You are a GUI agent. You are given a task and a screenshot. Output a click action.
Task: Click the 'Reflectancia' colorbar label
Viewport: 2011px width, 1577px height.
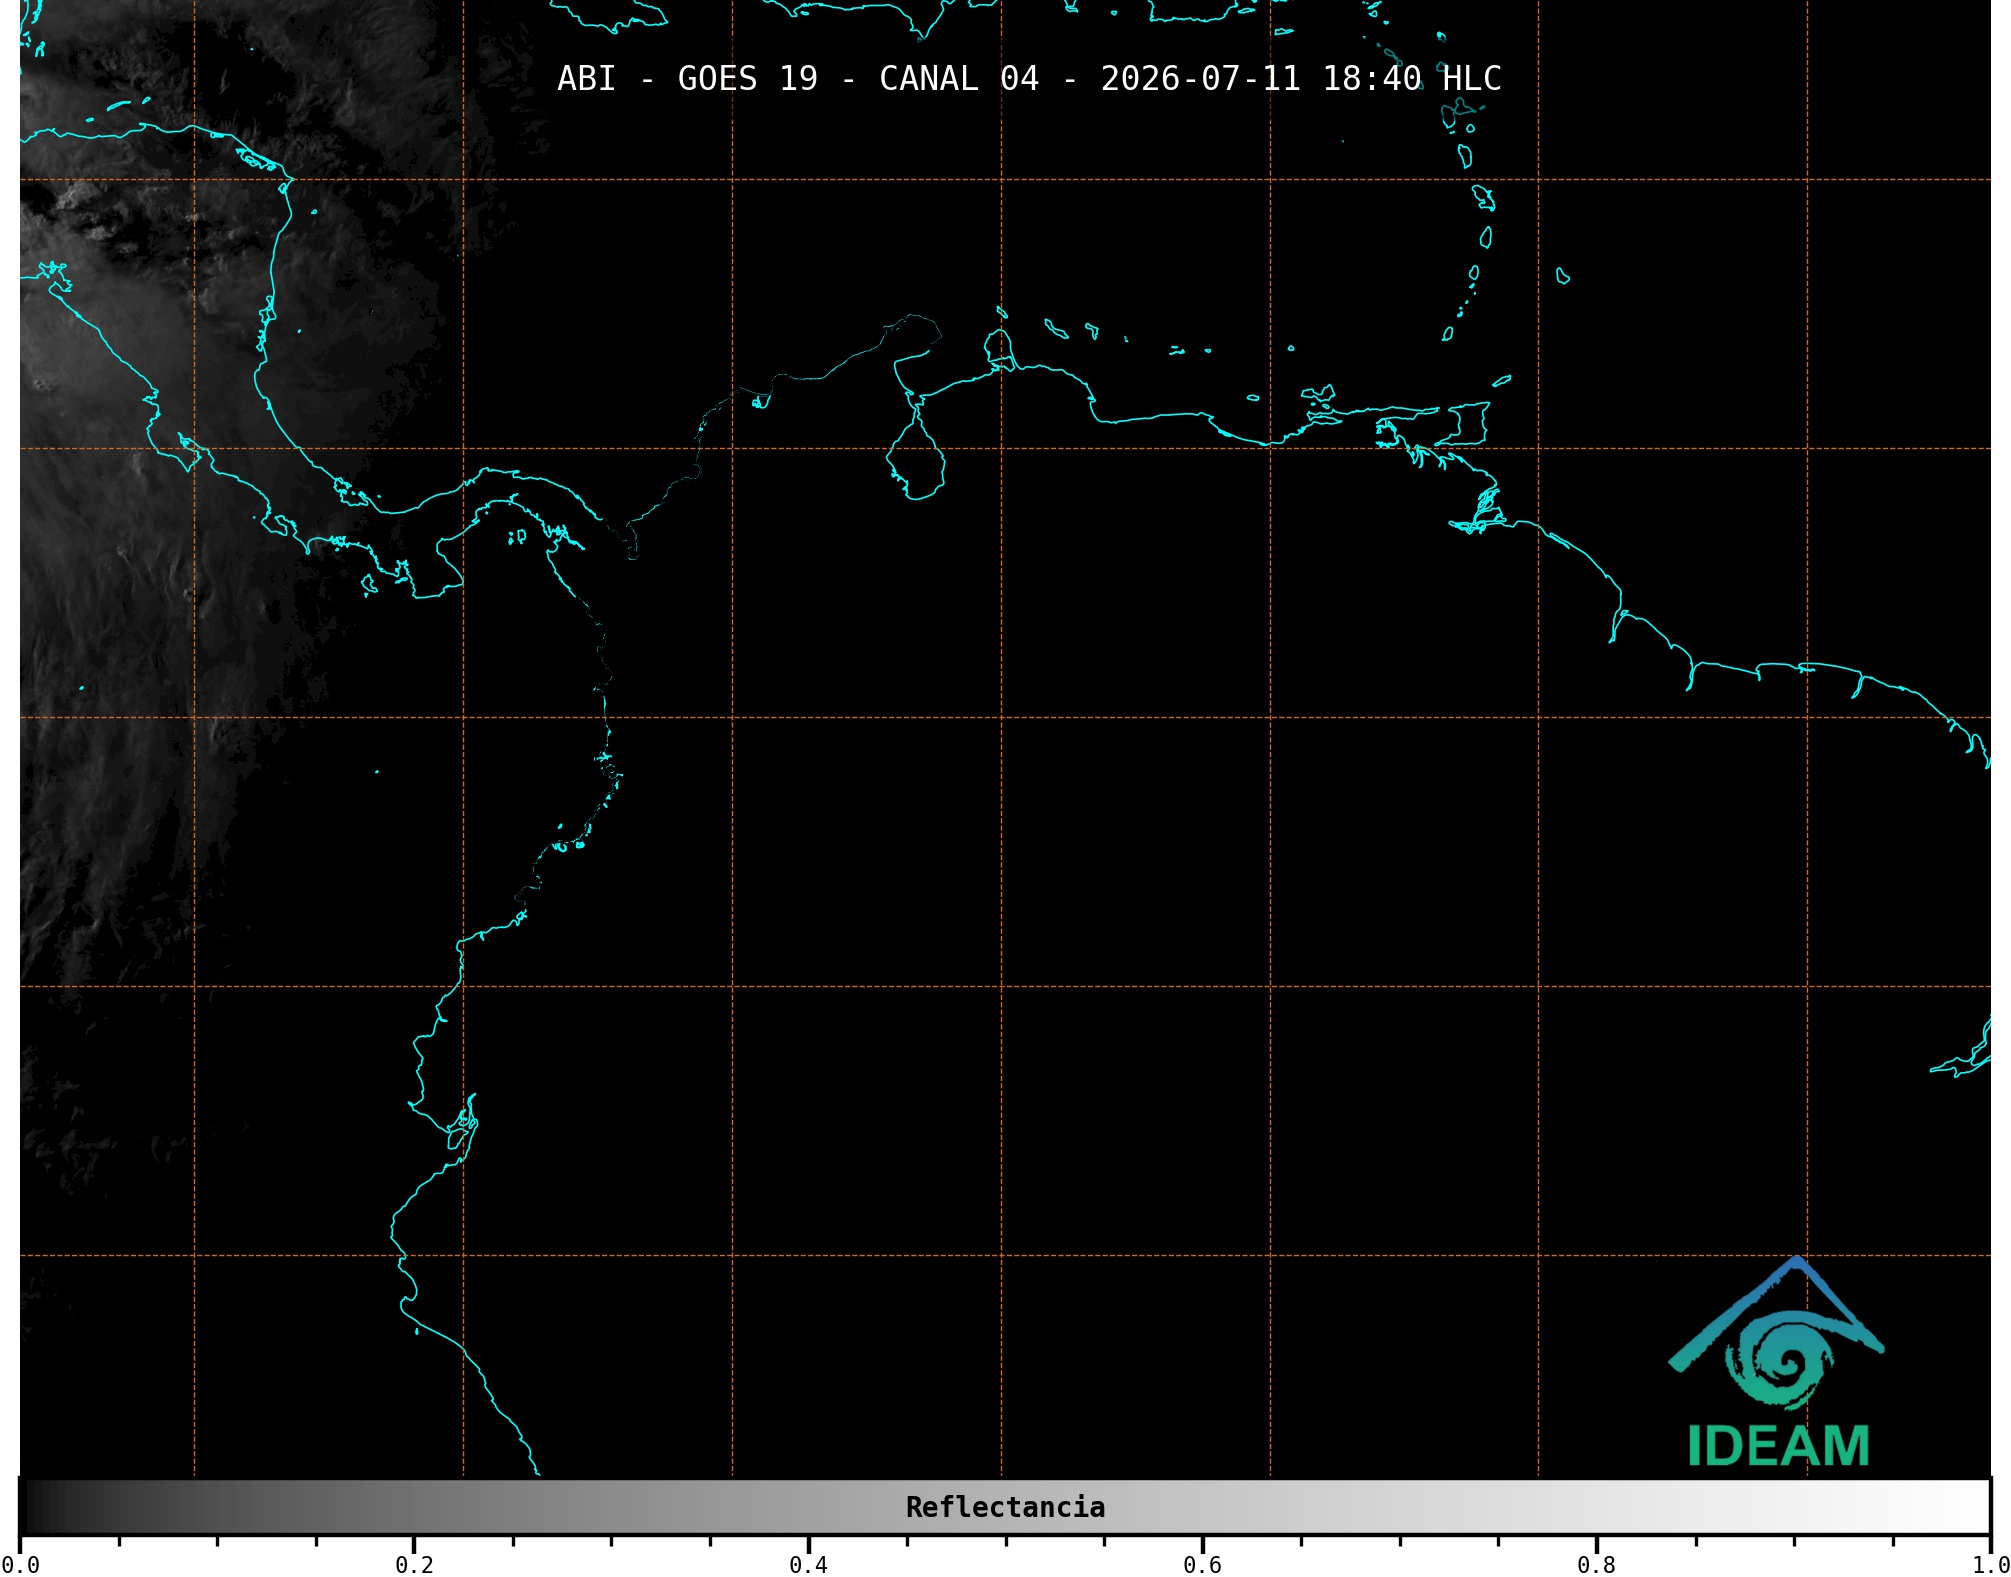tap(1005, 1507)
